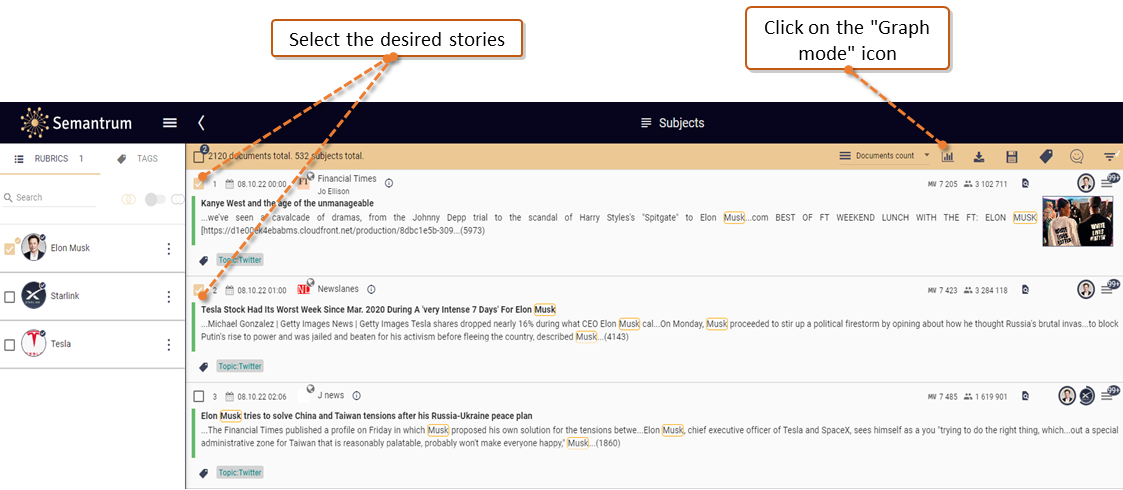Open three-dot menu for Starlink
Screen dimensions: 1123x490
[x=169, y=297]
